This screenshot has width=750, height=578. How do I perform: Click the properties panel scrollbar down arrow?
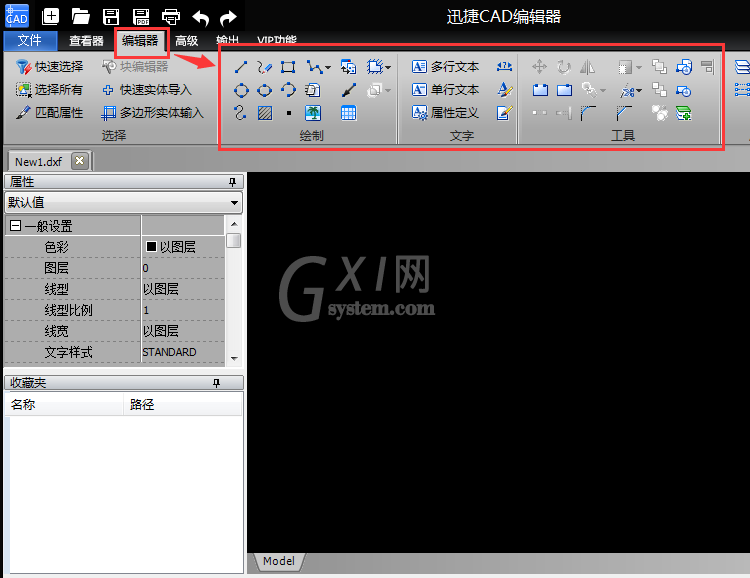(x=234, y=358)
